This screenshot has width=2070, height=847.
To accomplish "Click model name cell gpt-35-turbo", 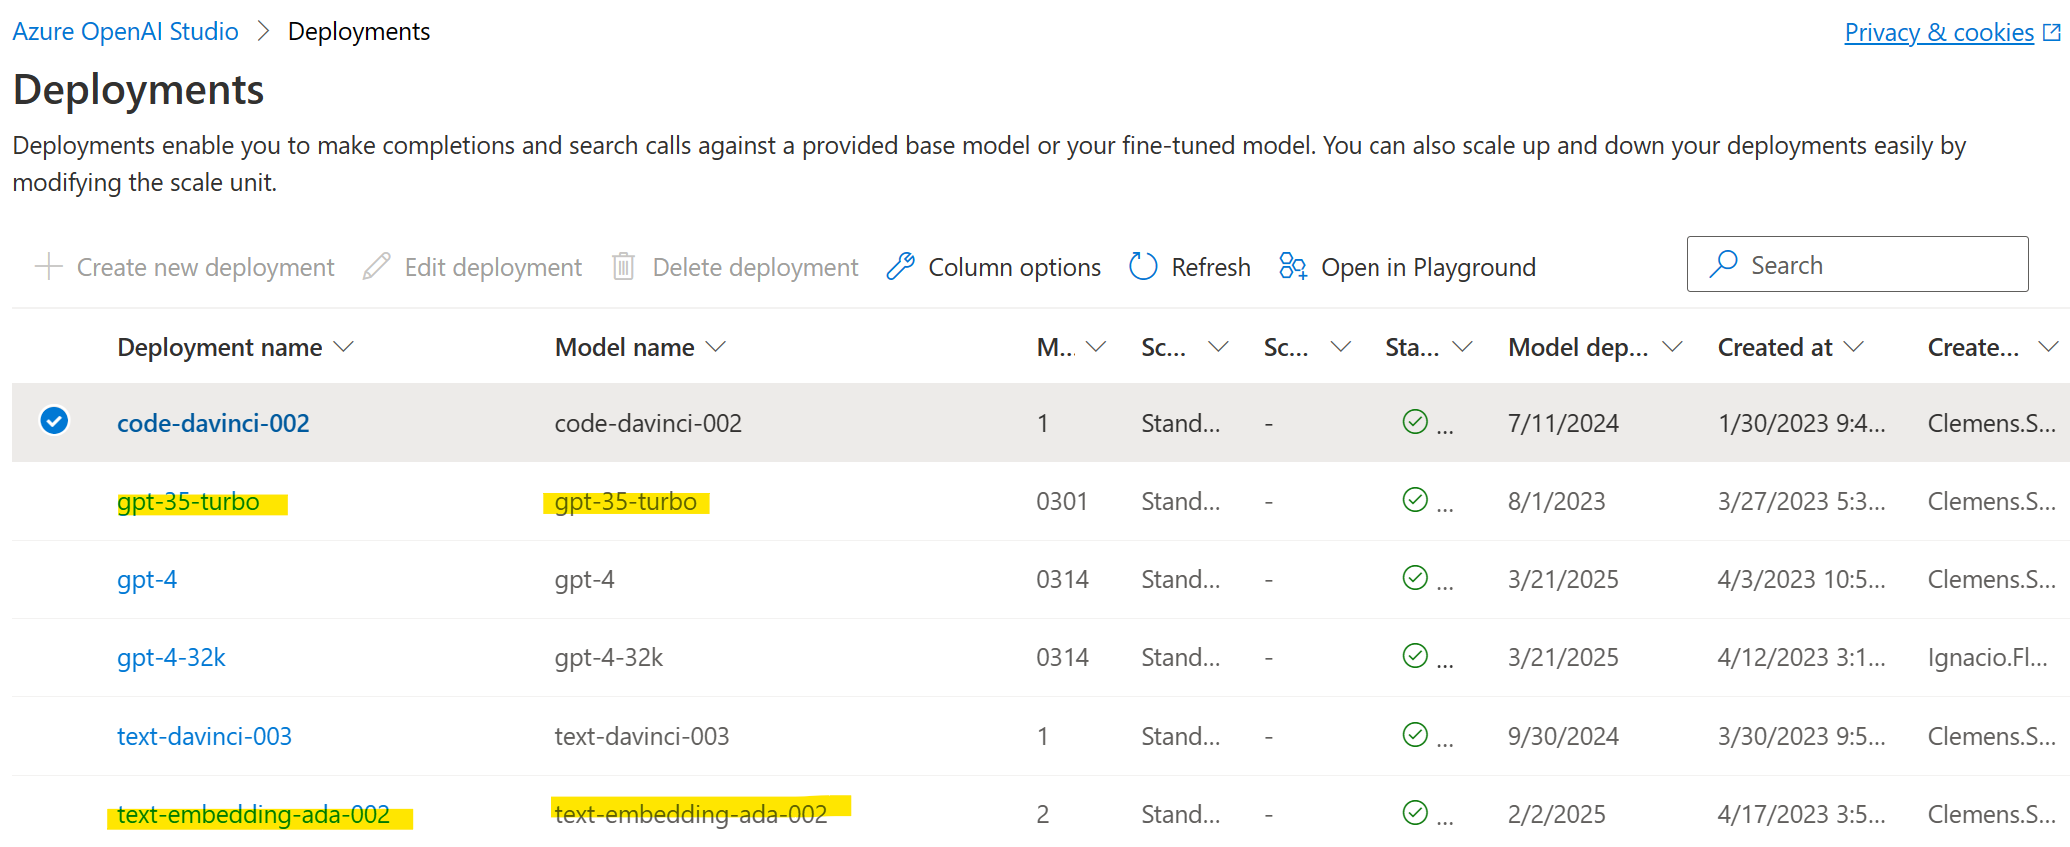I will [626, 501].
